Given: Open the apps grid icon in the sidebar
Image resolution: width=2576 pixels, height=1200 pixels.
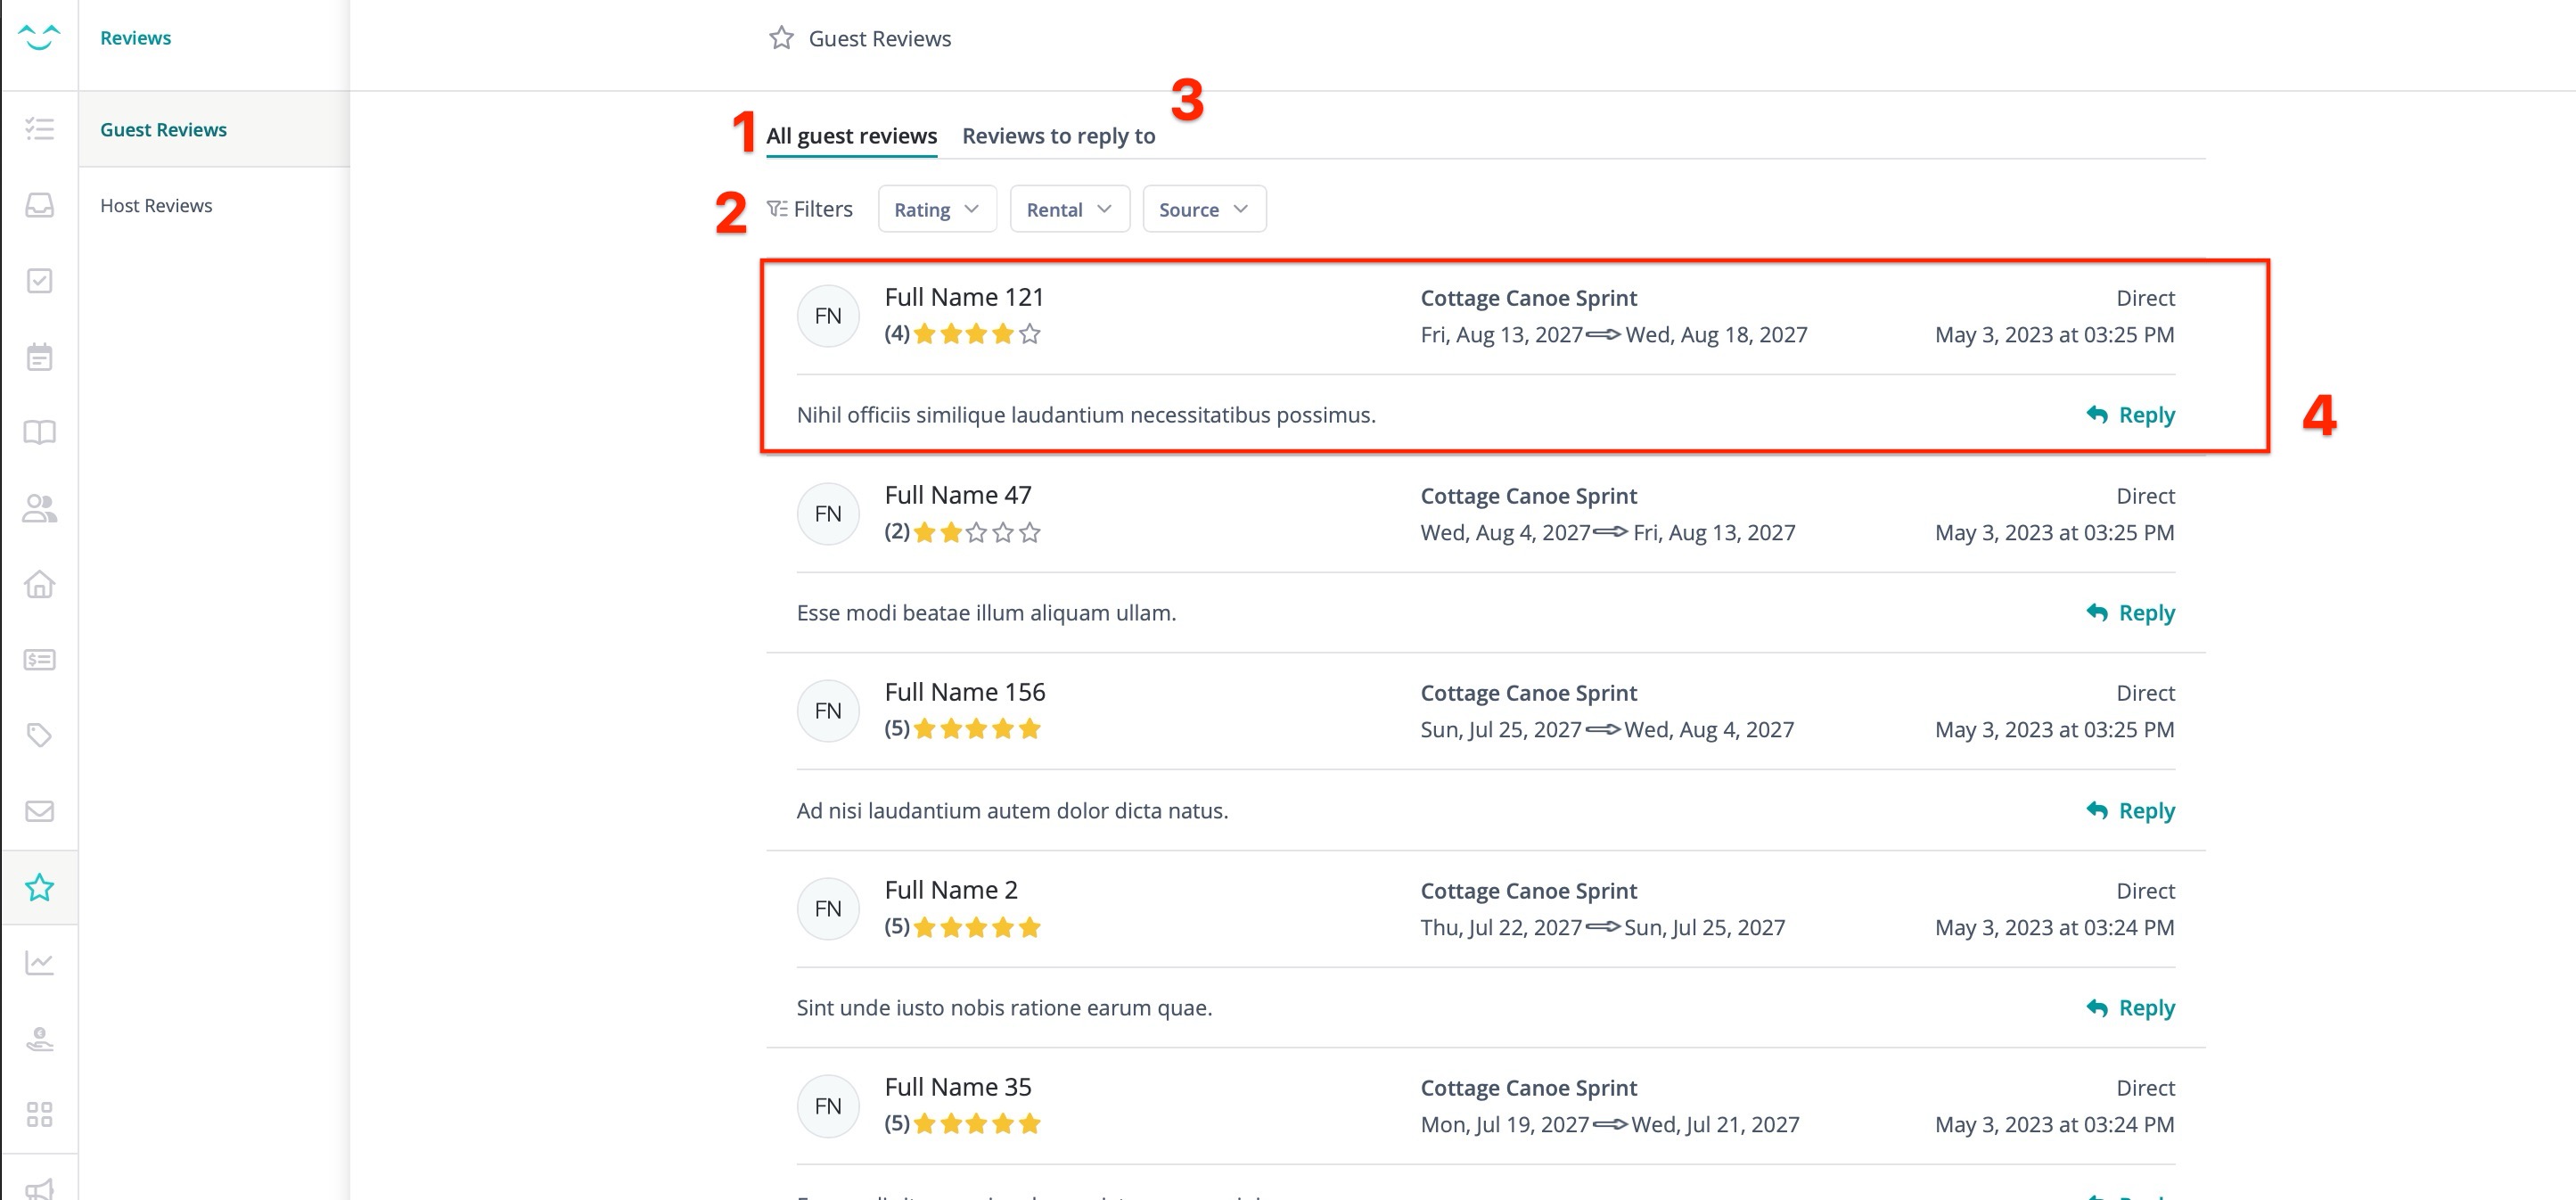Looking at the screenshot, I should point(39,1114).
